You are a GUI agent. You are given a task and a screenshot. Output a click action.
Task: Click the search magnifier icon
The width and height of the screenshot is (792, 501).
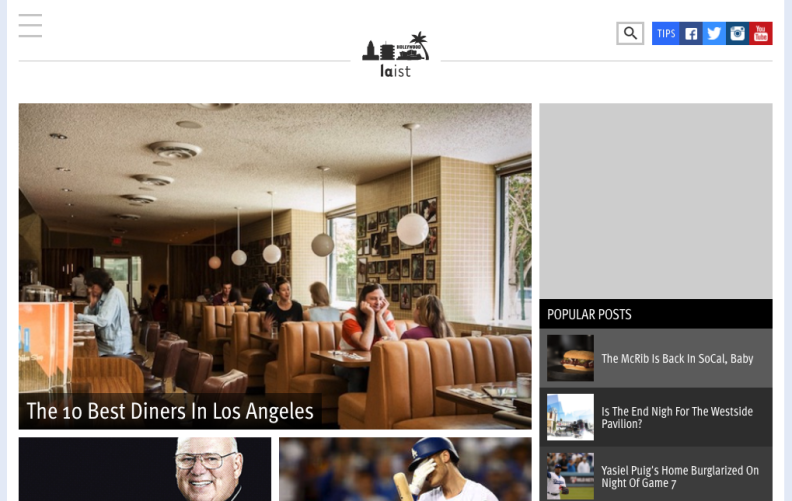coord(630,33)
